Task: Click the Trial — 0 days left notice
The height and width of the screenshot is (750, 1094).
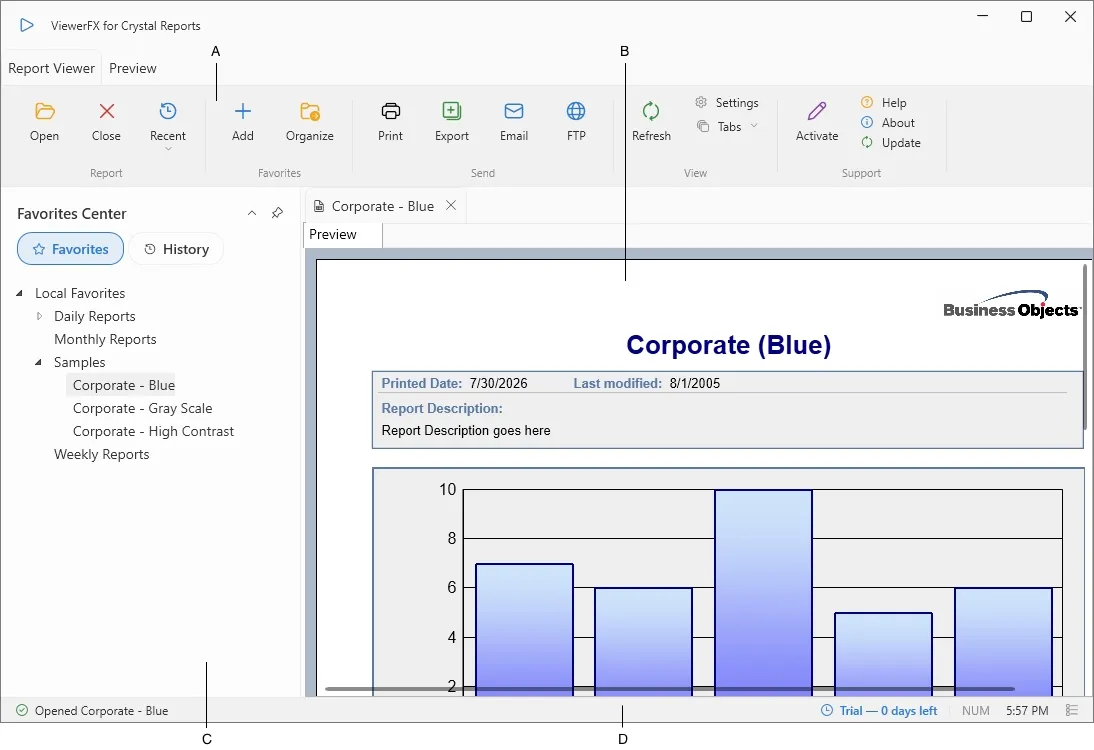Action: click(x=888, y=711)
